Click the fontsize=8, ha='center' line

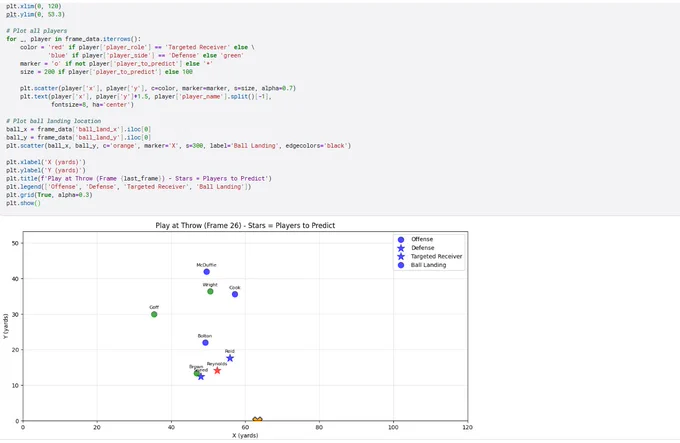click(92, 105)
